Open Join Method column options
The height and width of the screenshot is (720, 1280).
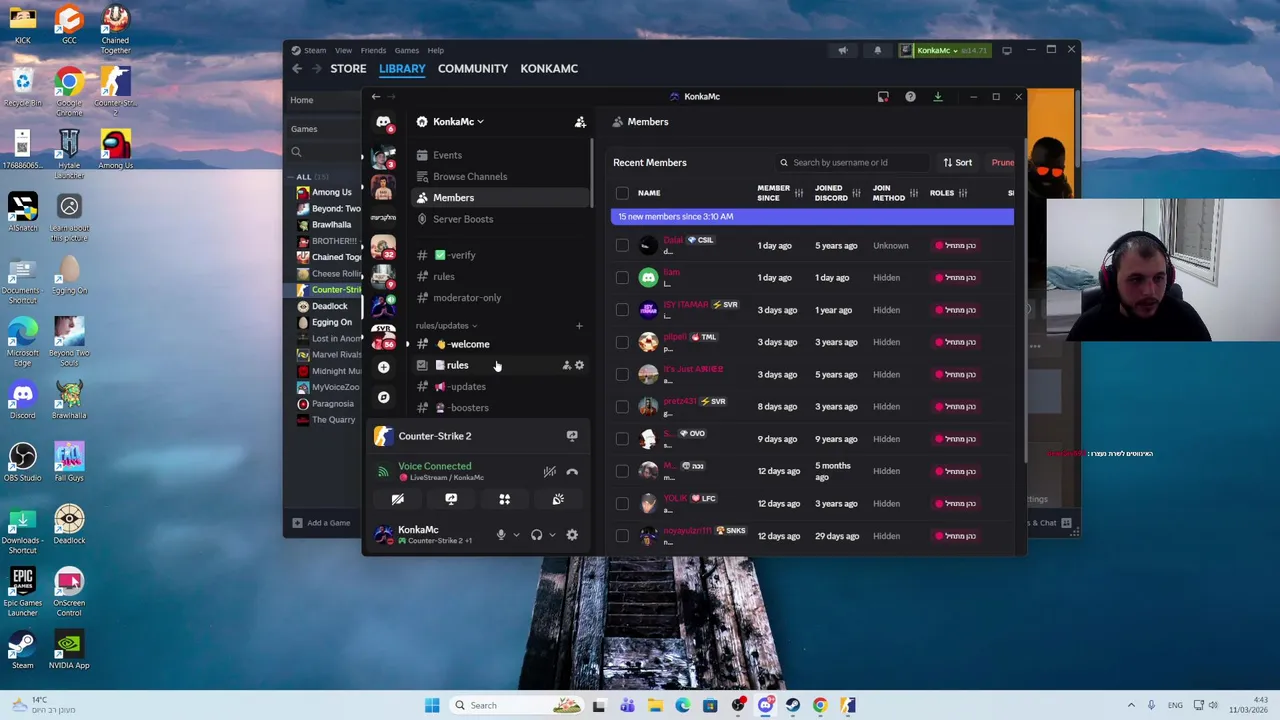(x=914, y=193)
